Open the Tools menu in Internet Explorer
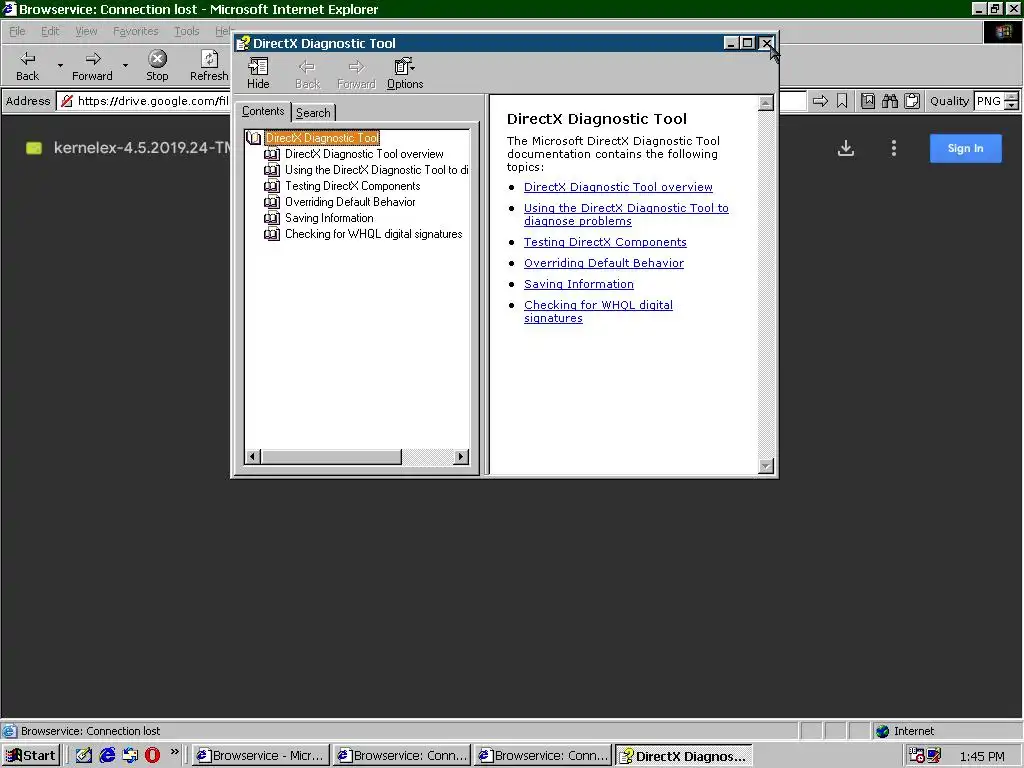 (186, 31)
